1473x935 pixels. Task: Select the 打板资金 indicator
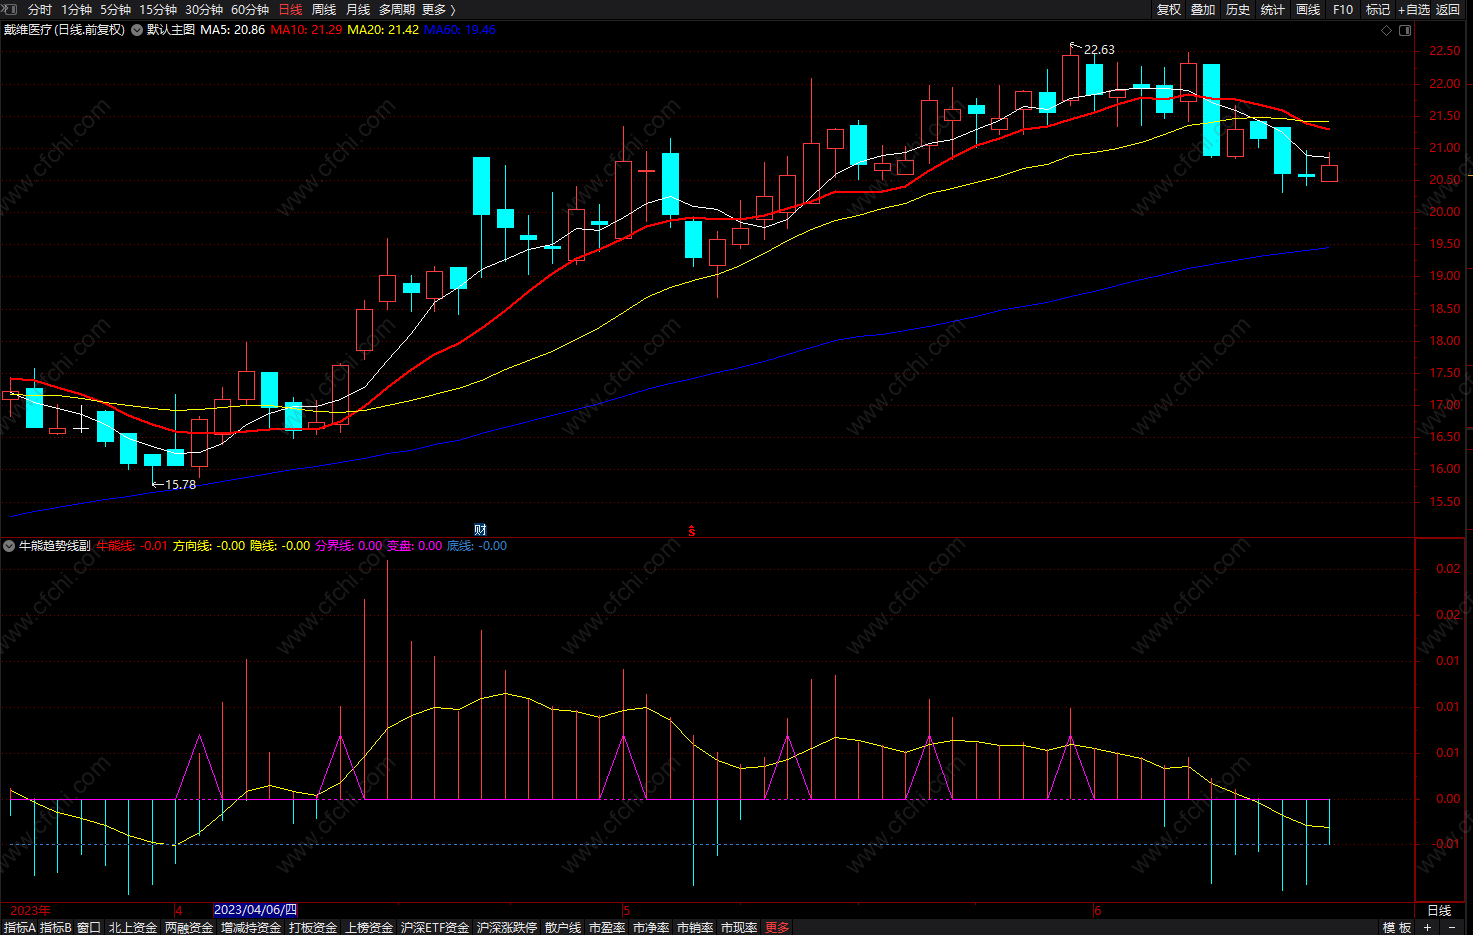pyautogui.click(x=313, y=927)
